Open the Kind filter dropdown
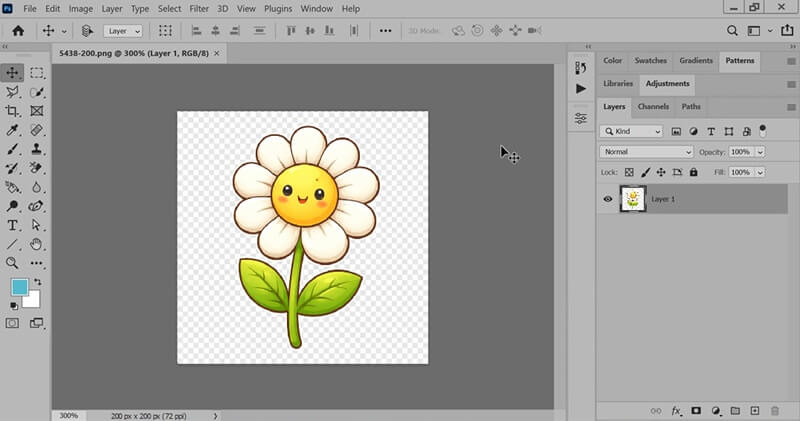This screenshot has height=421, width=800. pos(632,131)
